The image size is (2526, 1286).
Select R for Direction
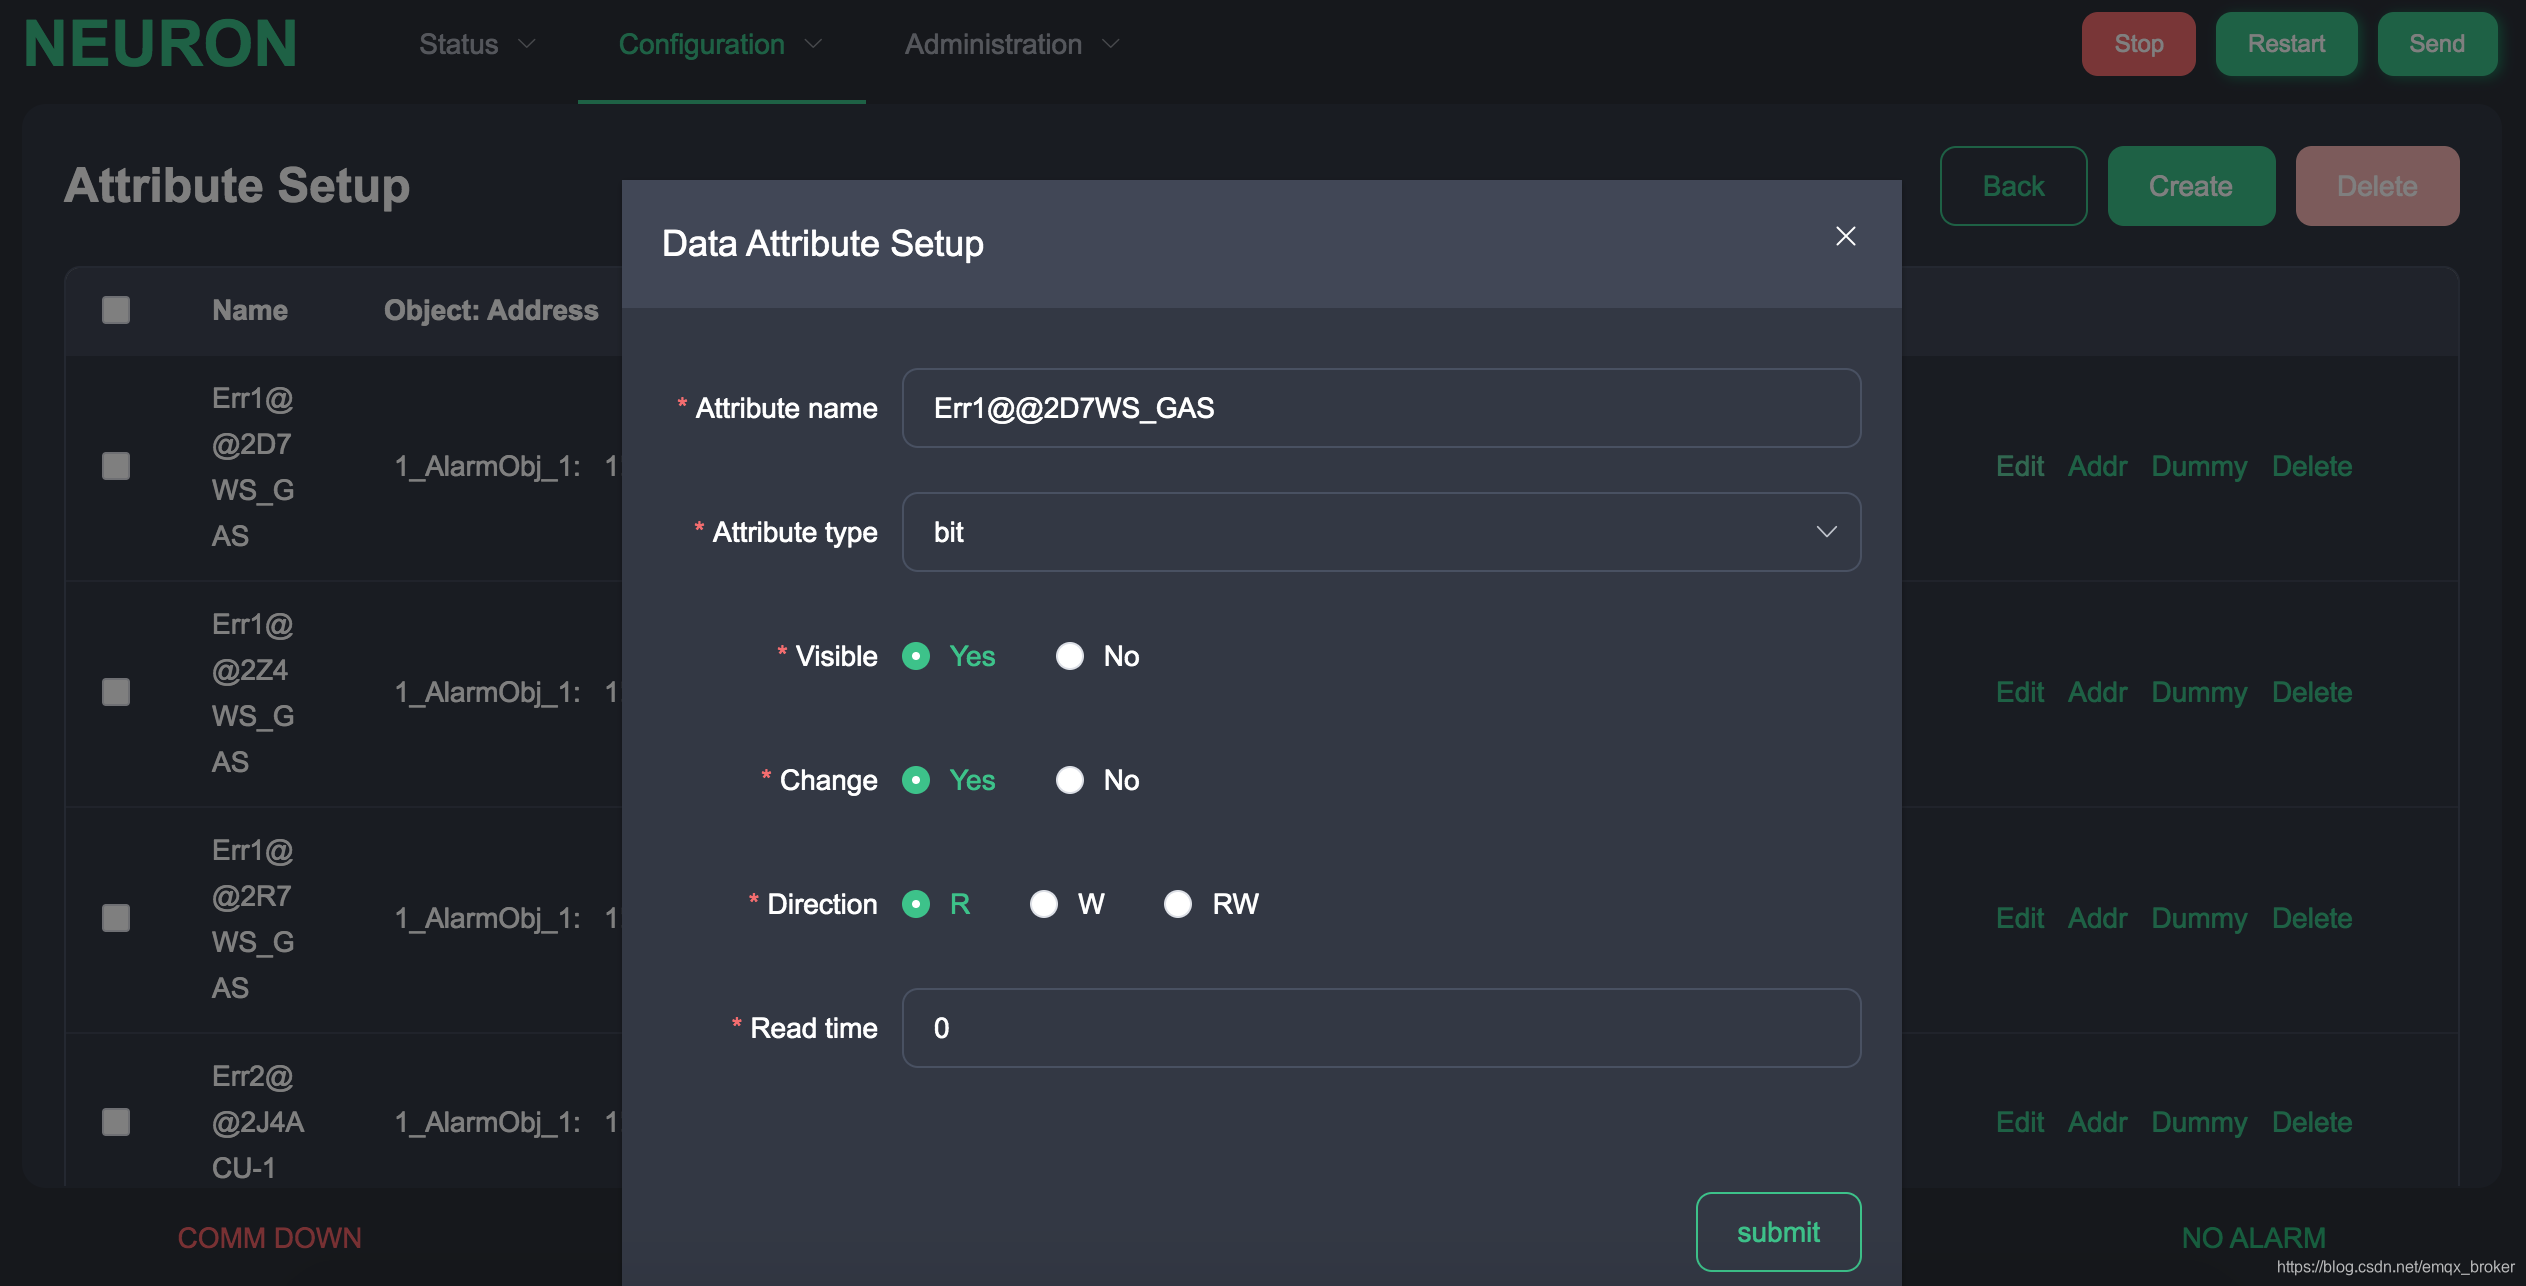916,904
